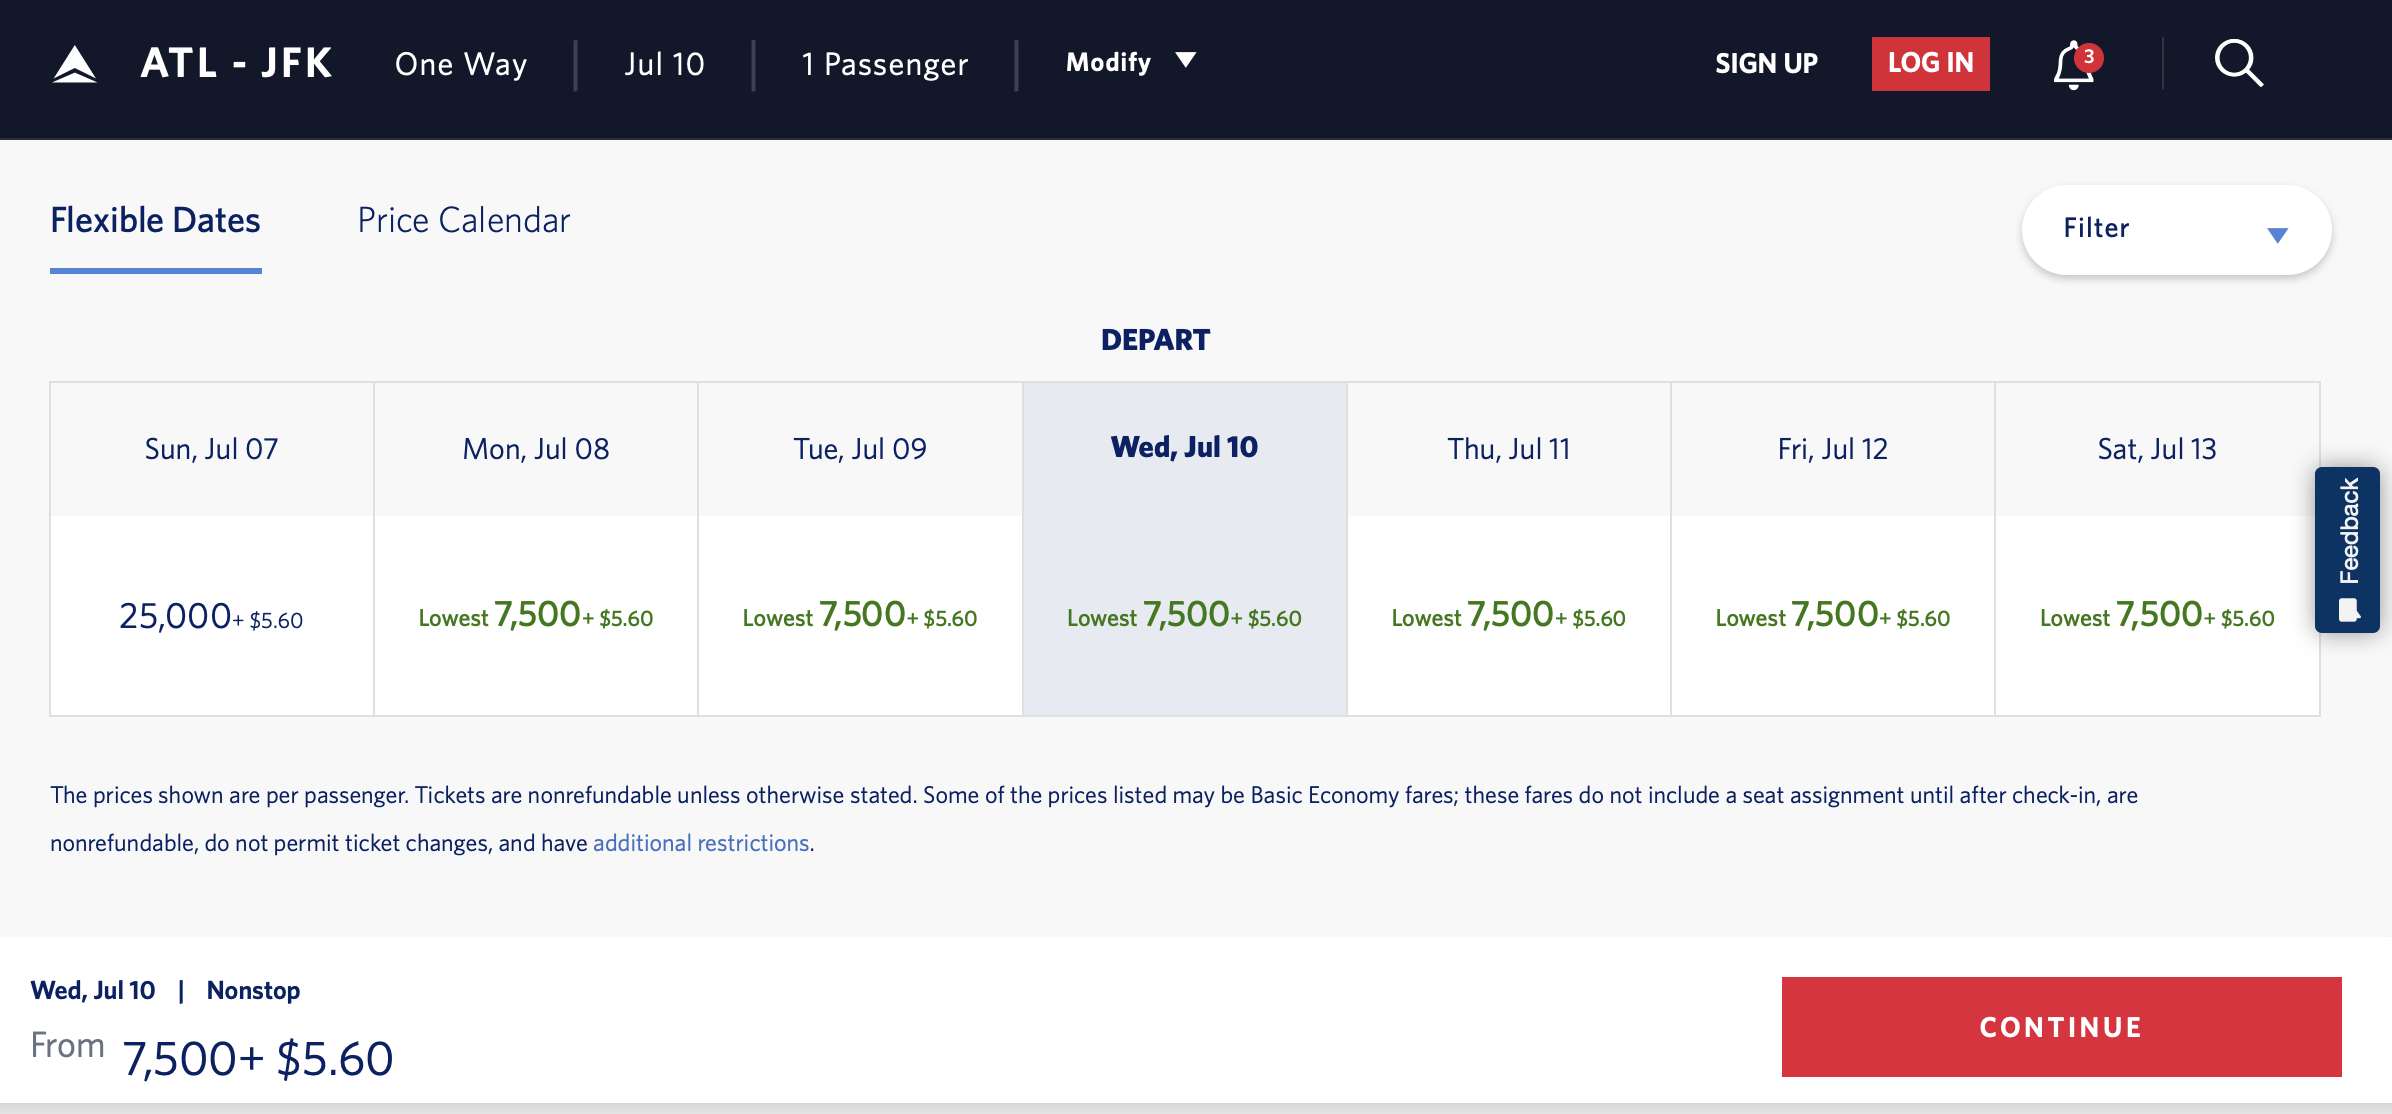Select Sat, Jul 13 departure date
The width and height of the screenshot is (2392, 1114).
click(2157, 548)
